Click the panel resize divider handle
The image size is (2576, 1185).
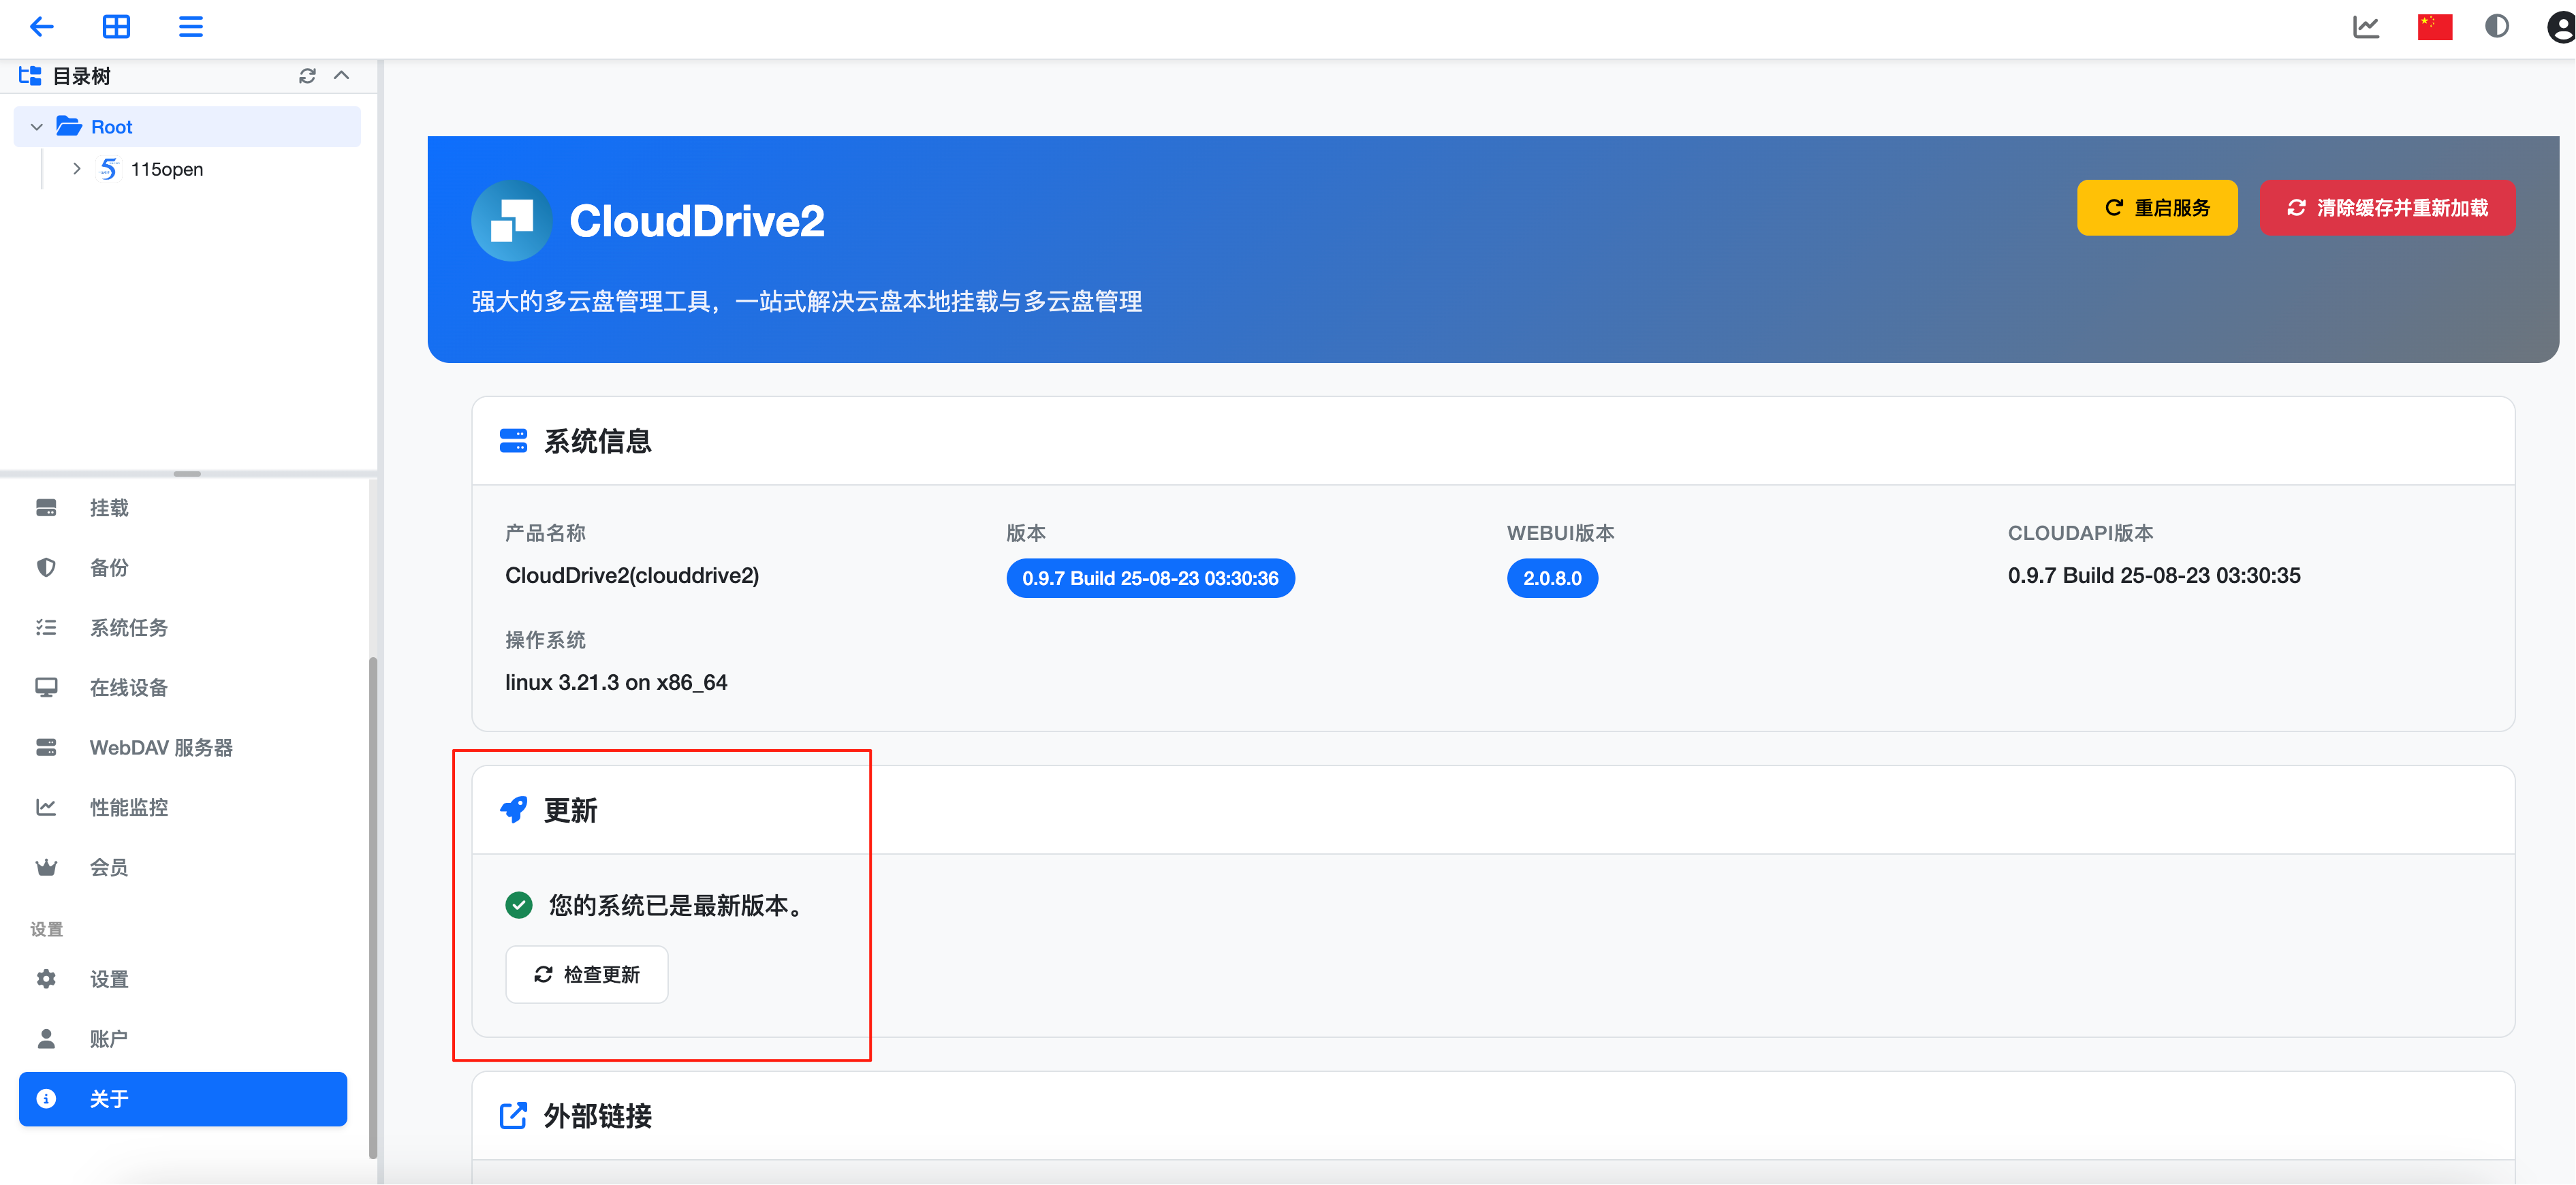187,474
